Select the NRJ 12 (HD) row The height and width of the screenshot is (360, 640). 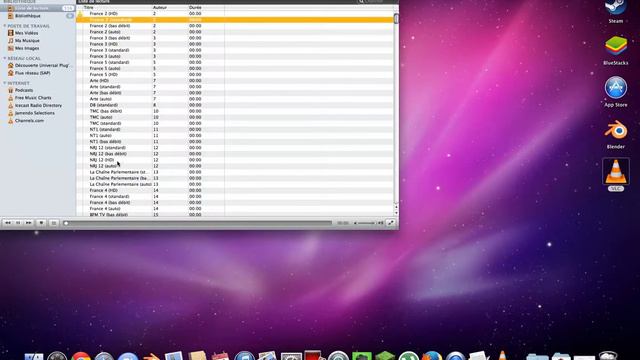(x=235, y=160)
